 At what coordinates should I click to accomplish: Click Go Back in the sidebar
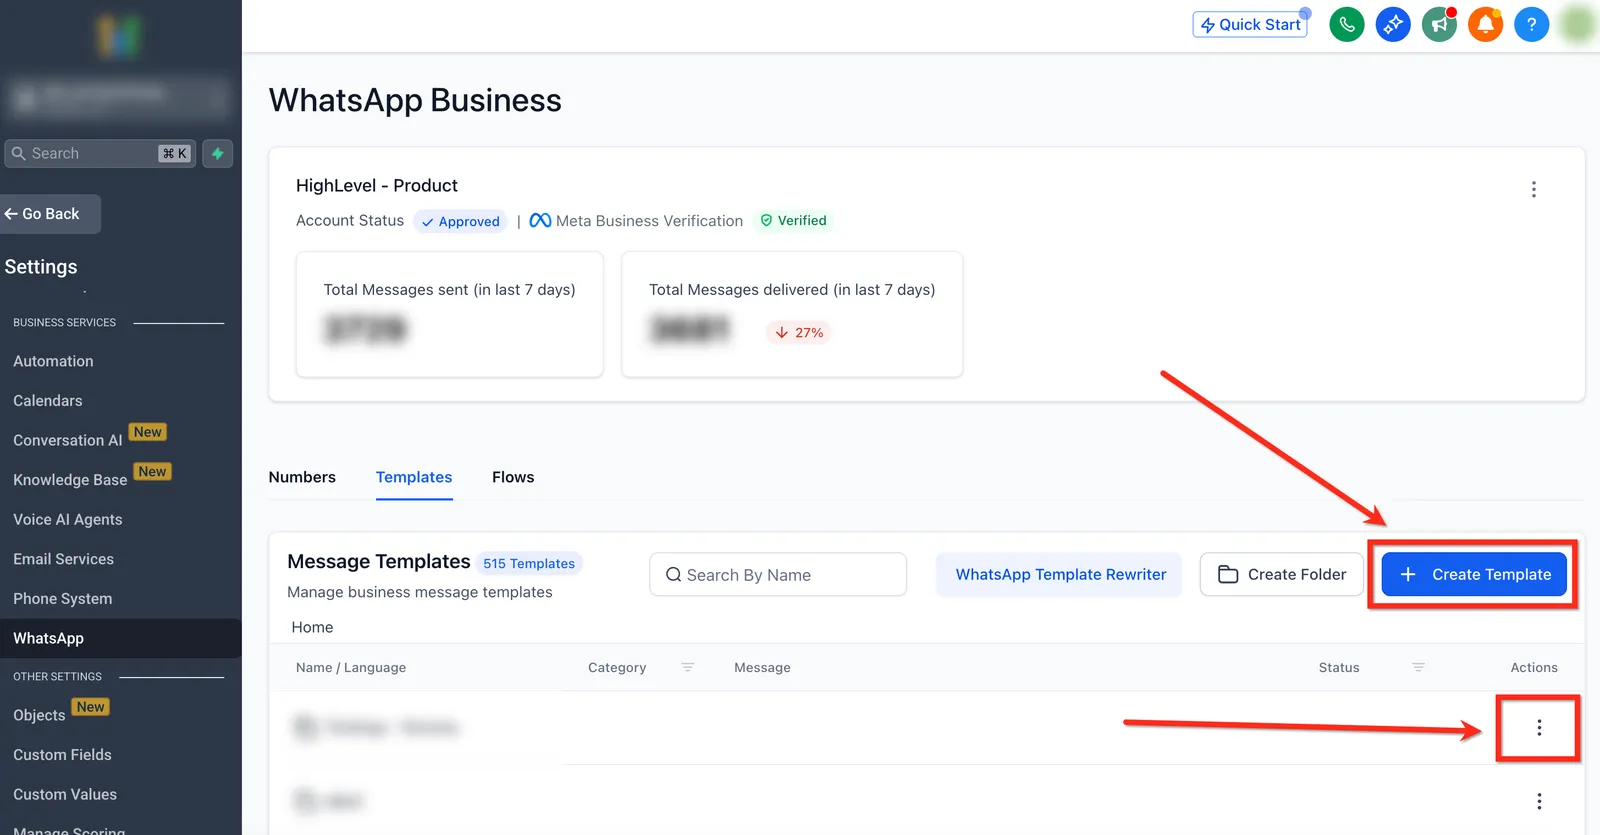[49, 214]
